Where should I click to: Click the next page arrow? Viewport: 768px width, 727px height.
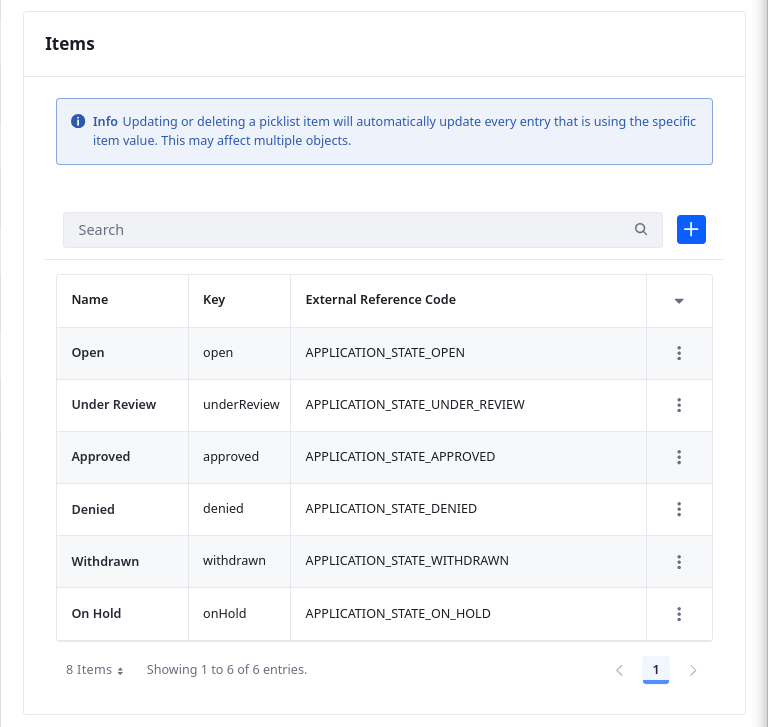click(693, 670)
